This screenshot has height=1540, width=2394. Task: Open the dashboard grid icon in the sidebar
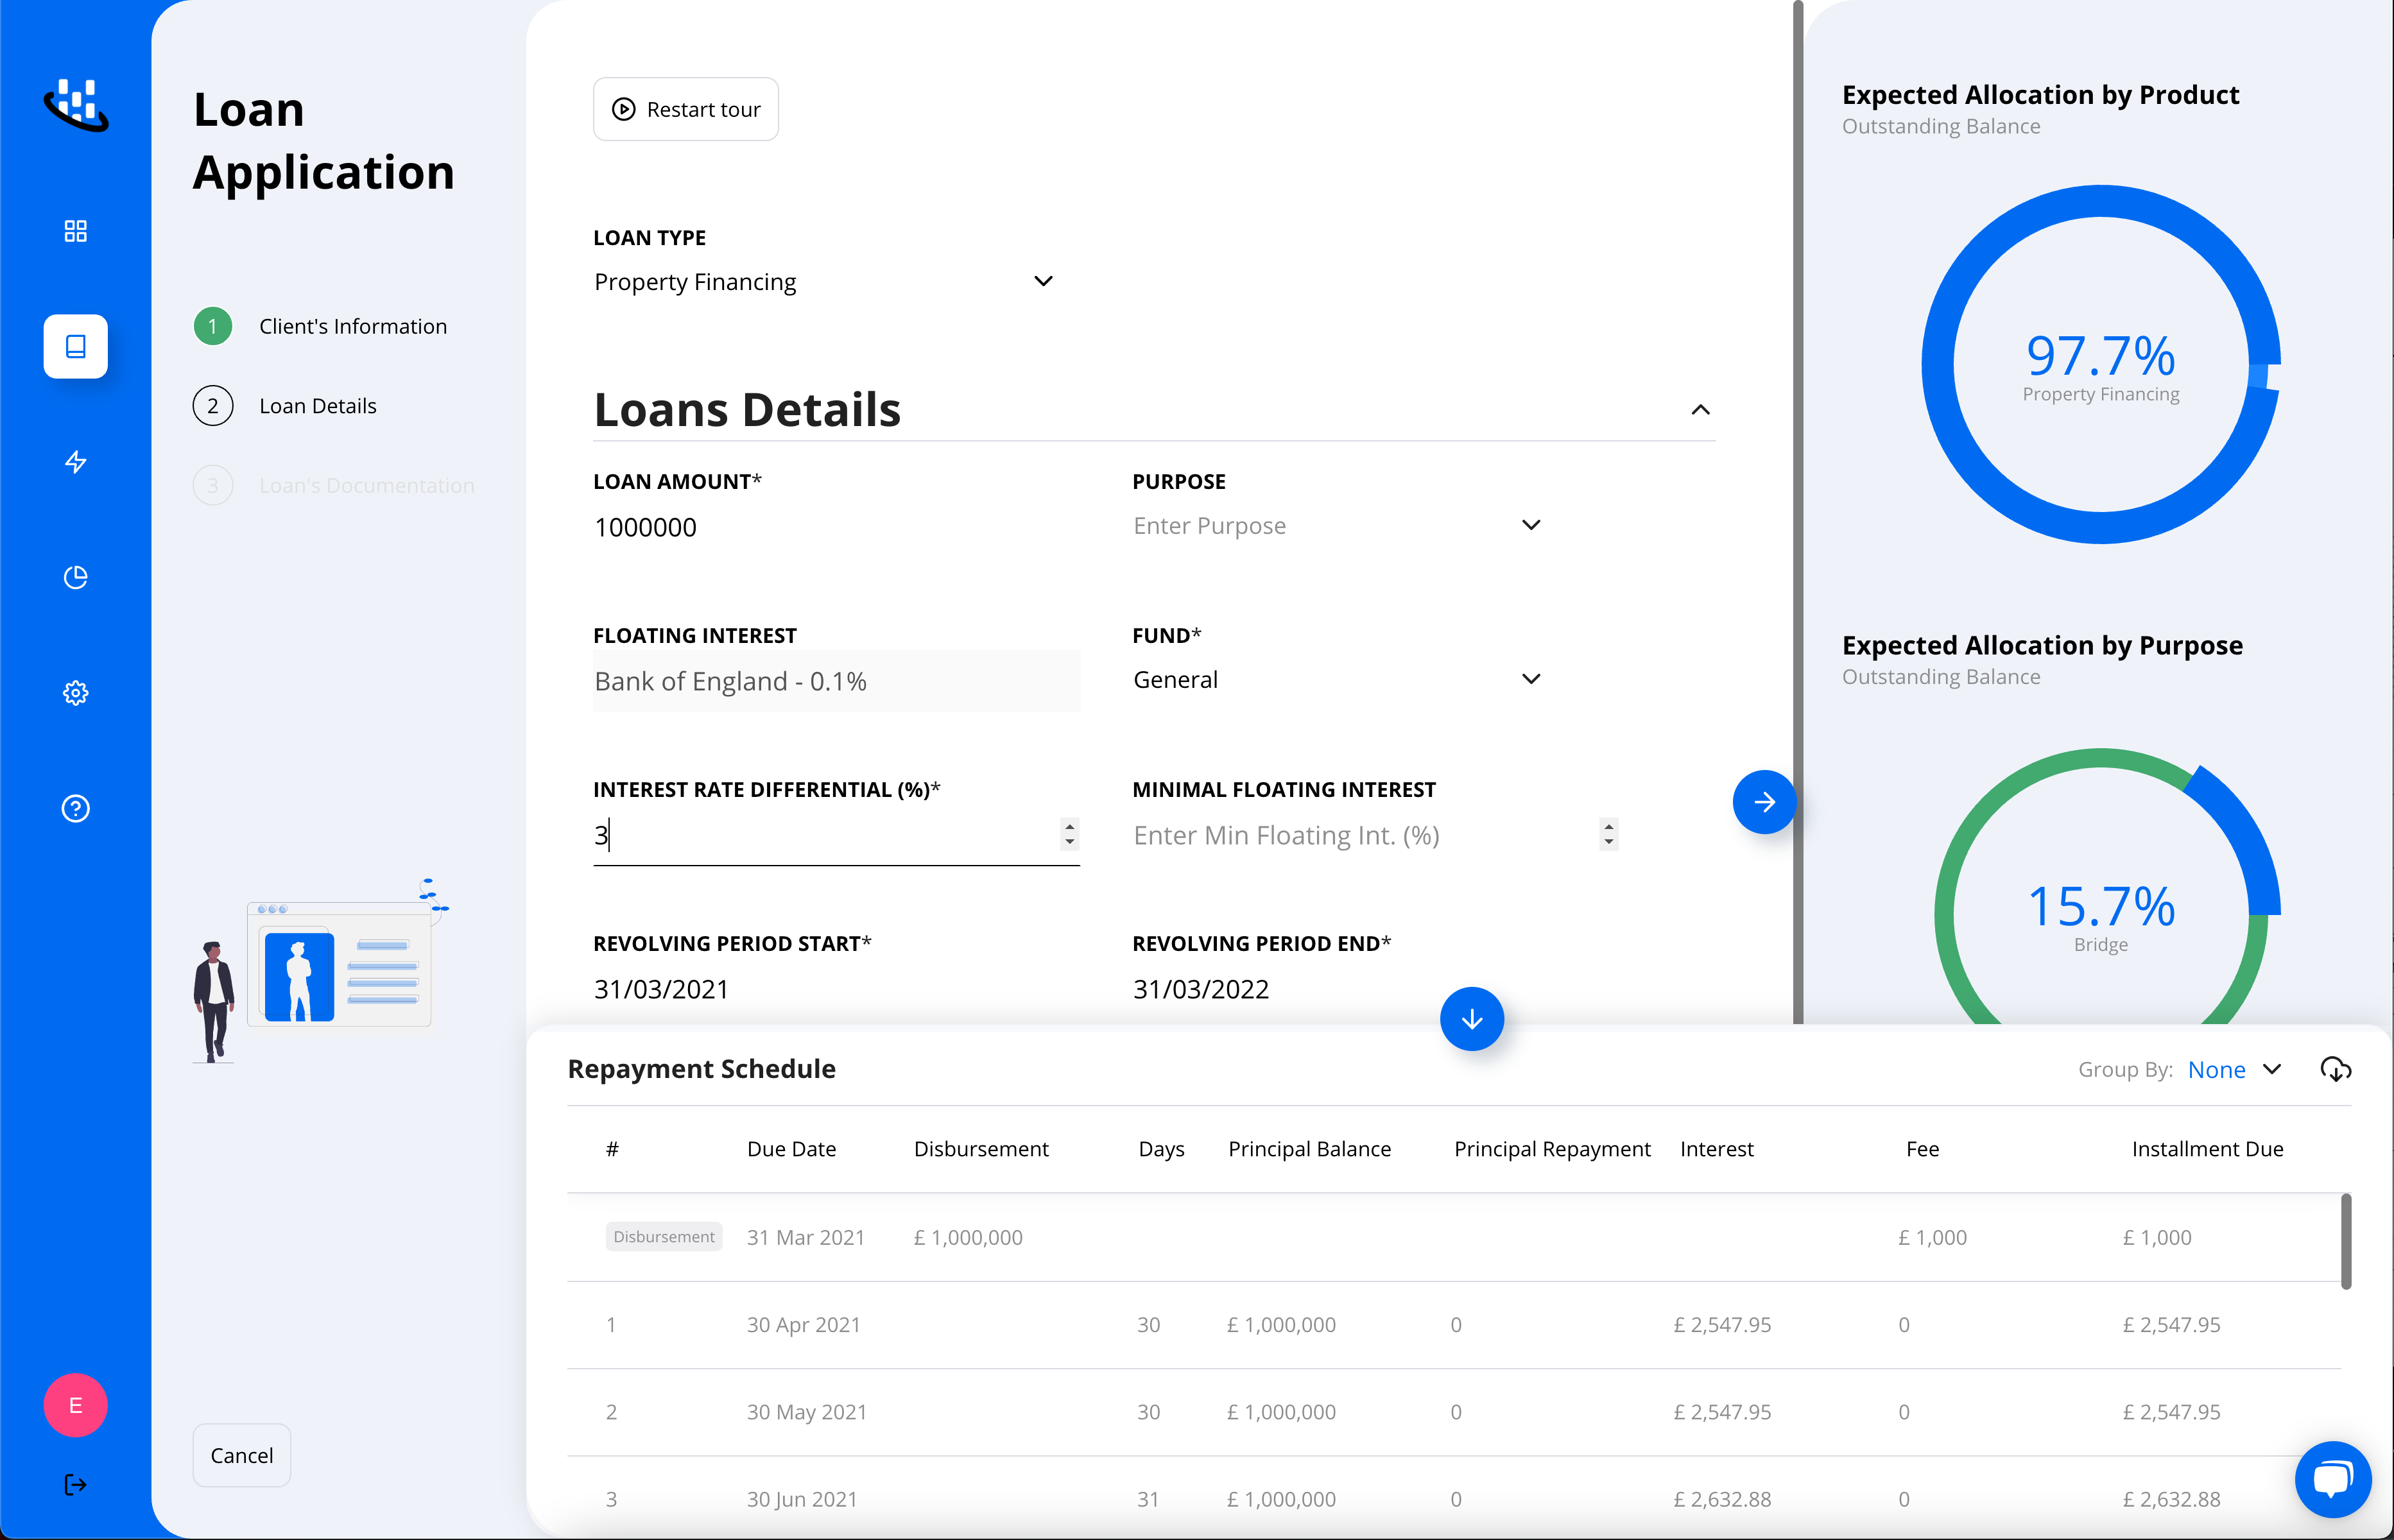[x=75, y=231]
